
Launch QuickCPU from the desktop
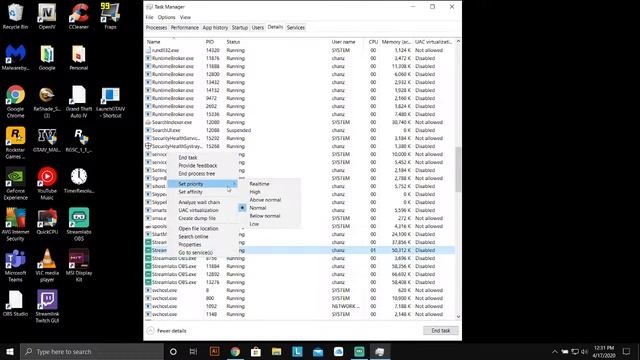(47, 221)
